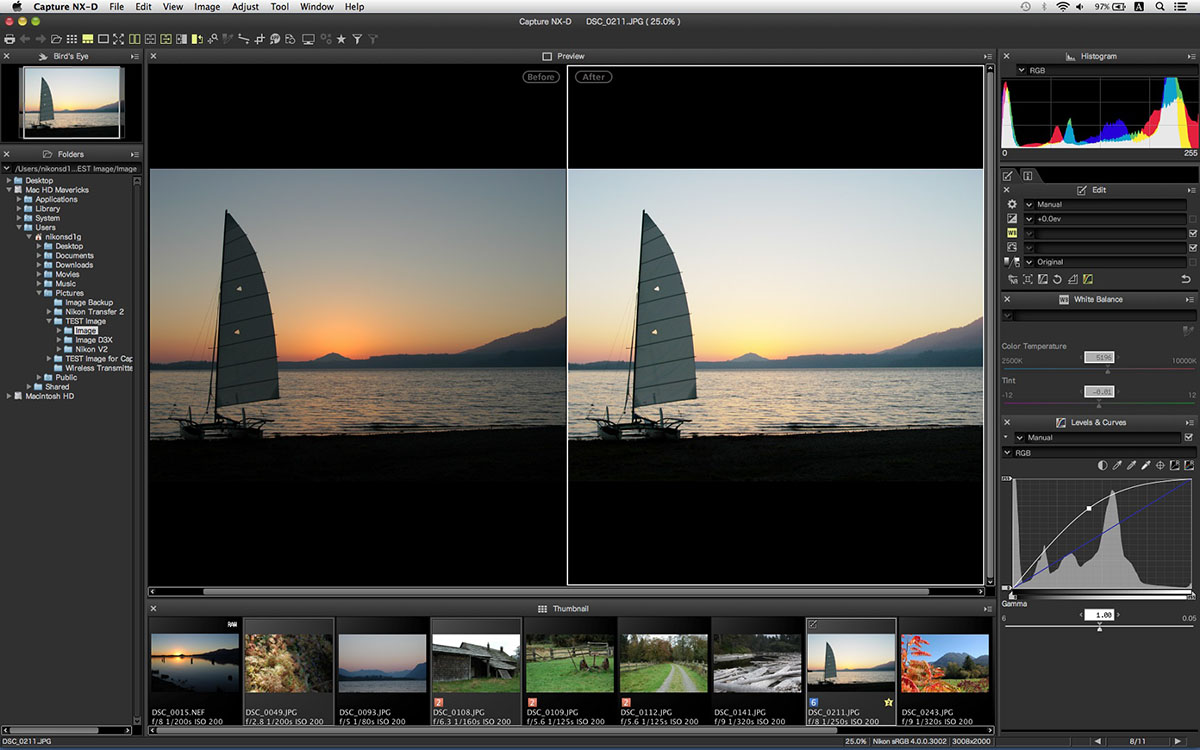The image size is (1200, 750).
Task: Open the +0.0ev exposure compensation dropdown
Action: click(1029, 218)
